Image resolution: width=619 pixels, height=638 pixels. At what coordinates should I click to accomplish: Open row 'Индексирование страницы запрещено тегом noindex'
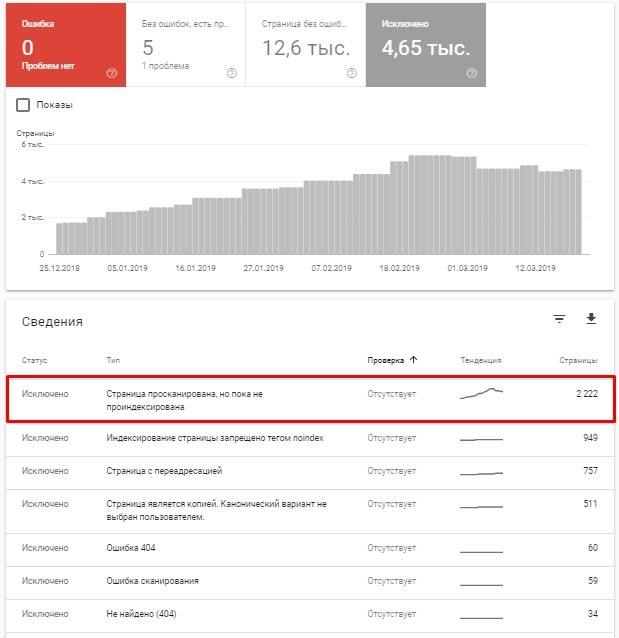(x=310, y=440)
